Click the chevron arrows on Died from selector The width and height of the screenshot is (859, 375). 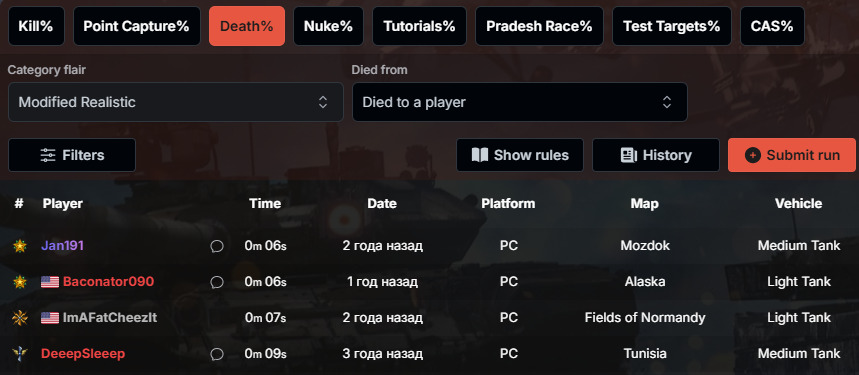[x=667, y=102]
